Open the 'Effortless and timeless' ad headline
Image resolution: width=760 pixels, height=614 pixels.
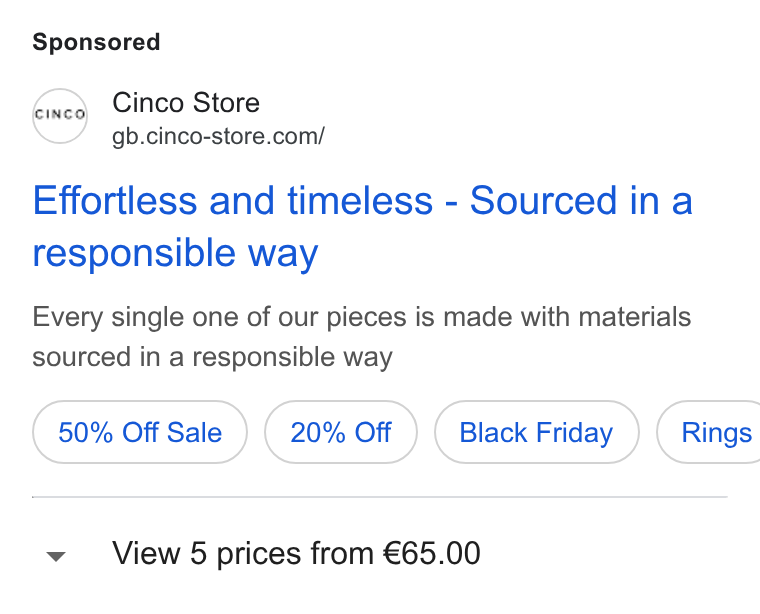(x=363, y=226)
